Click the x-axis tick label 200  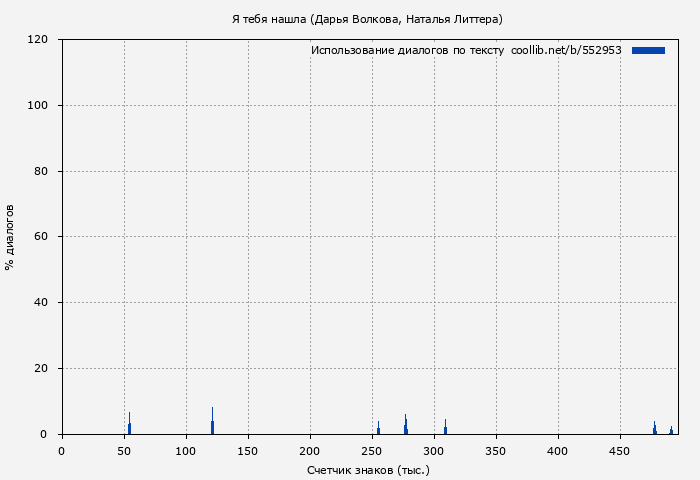310,451
